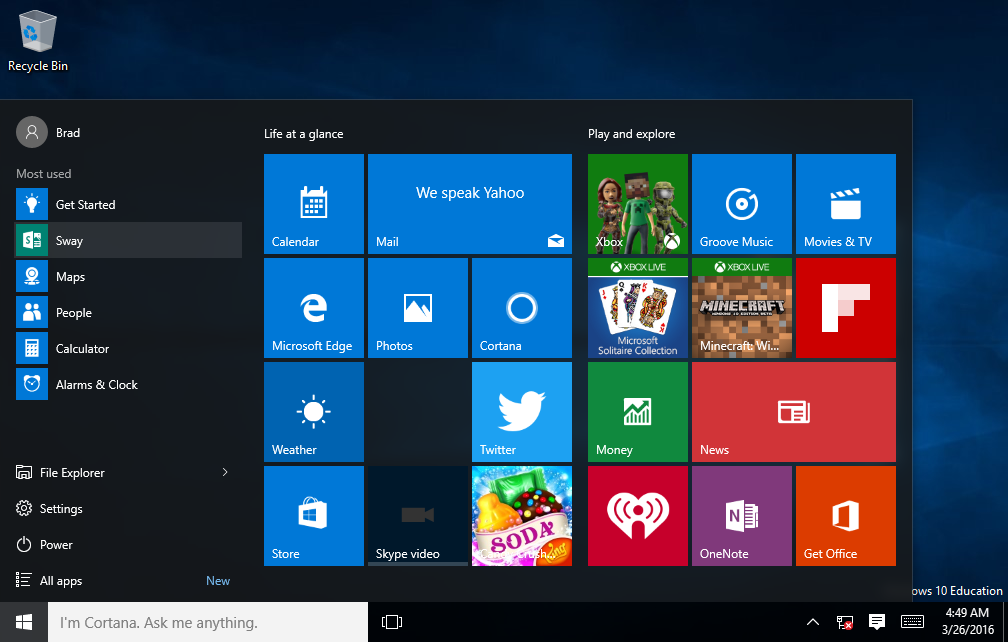
Task: Open Alarms & Clock from the list
Action: pyautogui.click(x=129, y=384)
